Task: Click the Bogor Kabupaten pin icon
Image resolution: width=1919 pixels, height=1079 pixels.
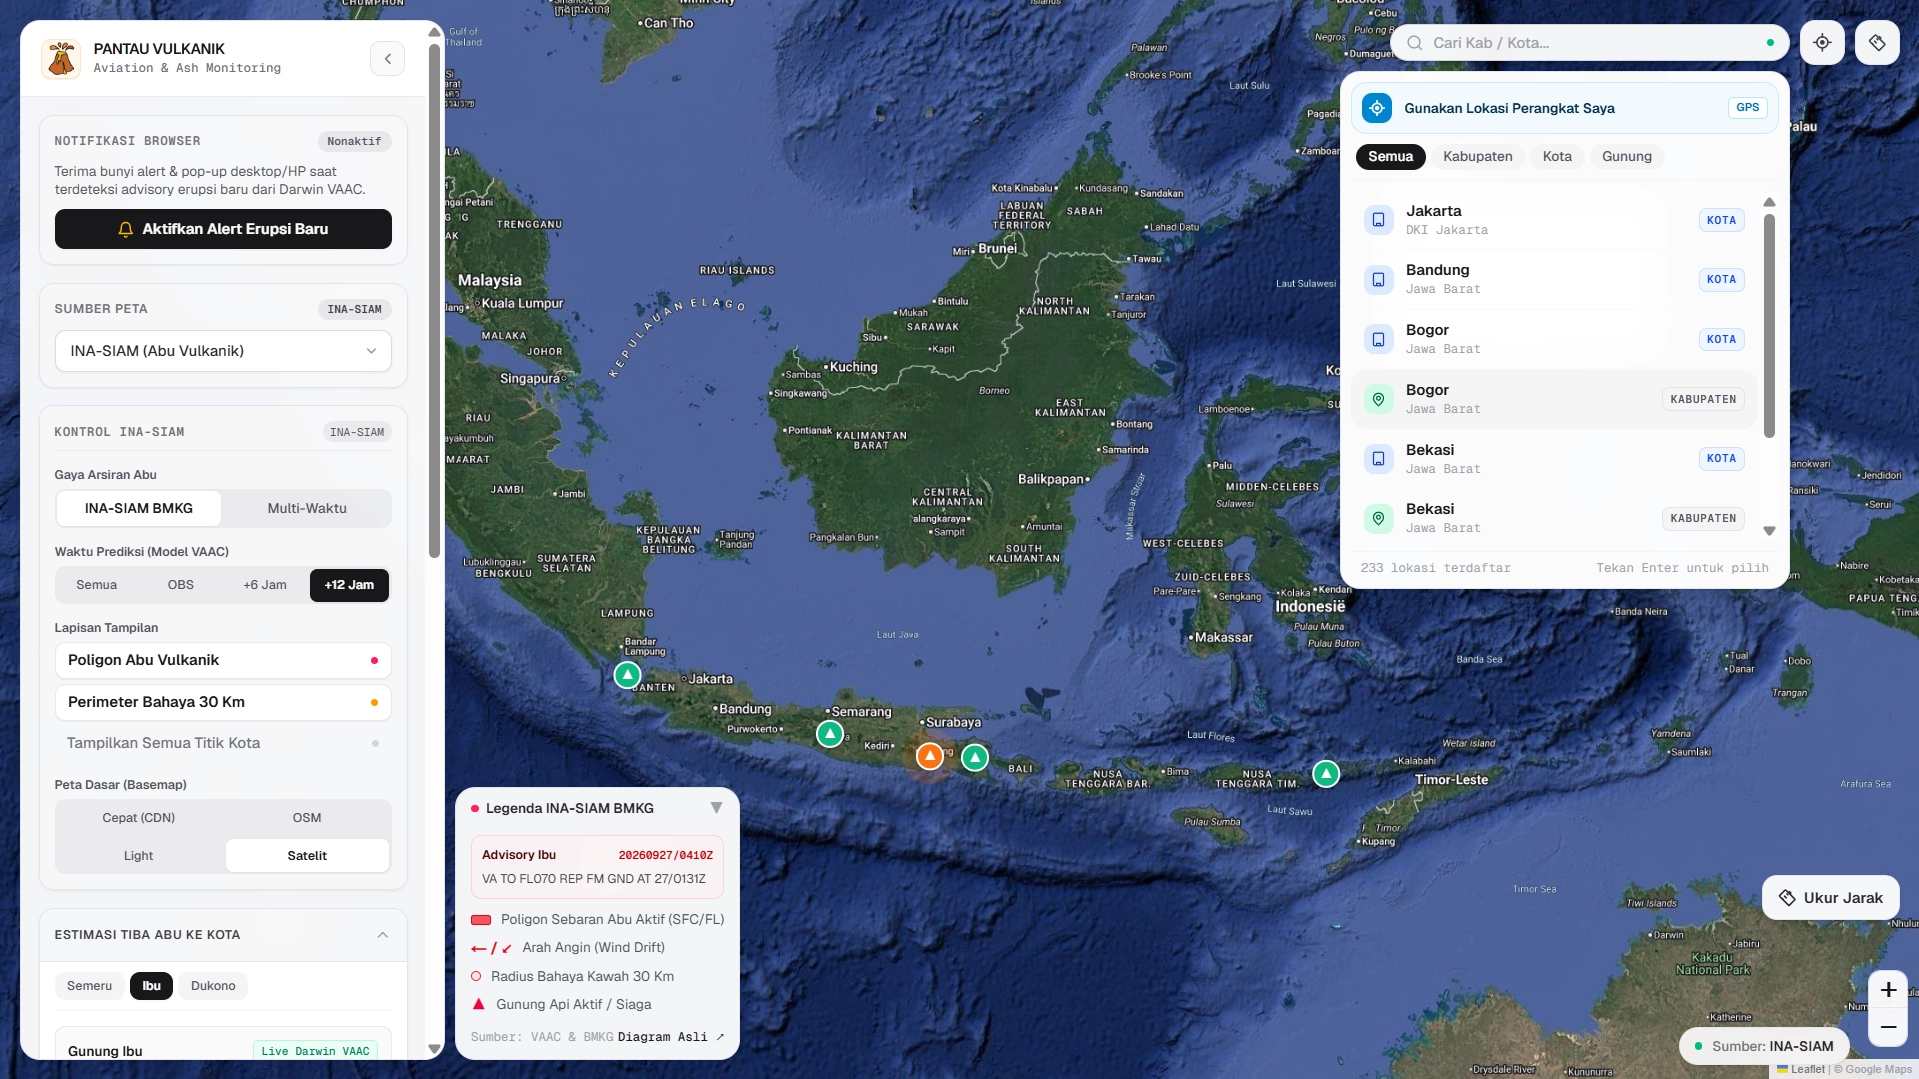Action: click(1378, 399)
